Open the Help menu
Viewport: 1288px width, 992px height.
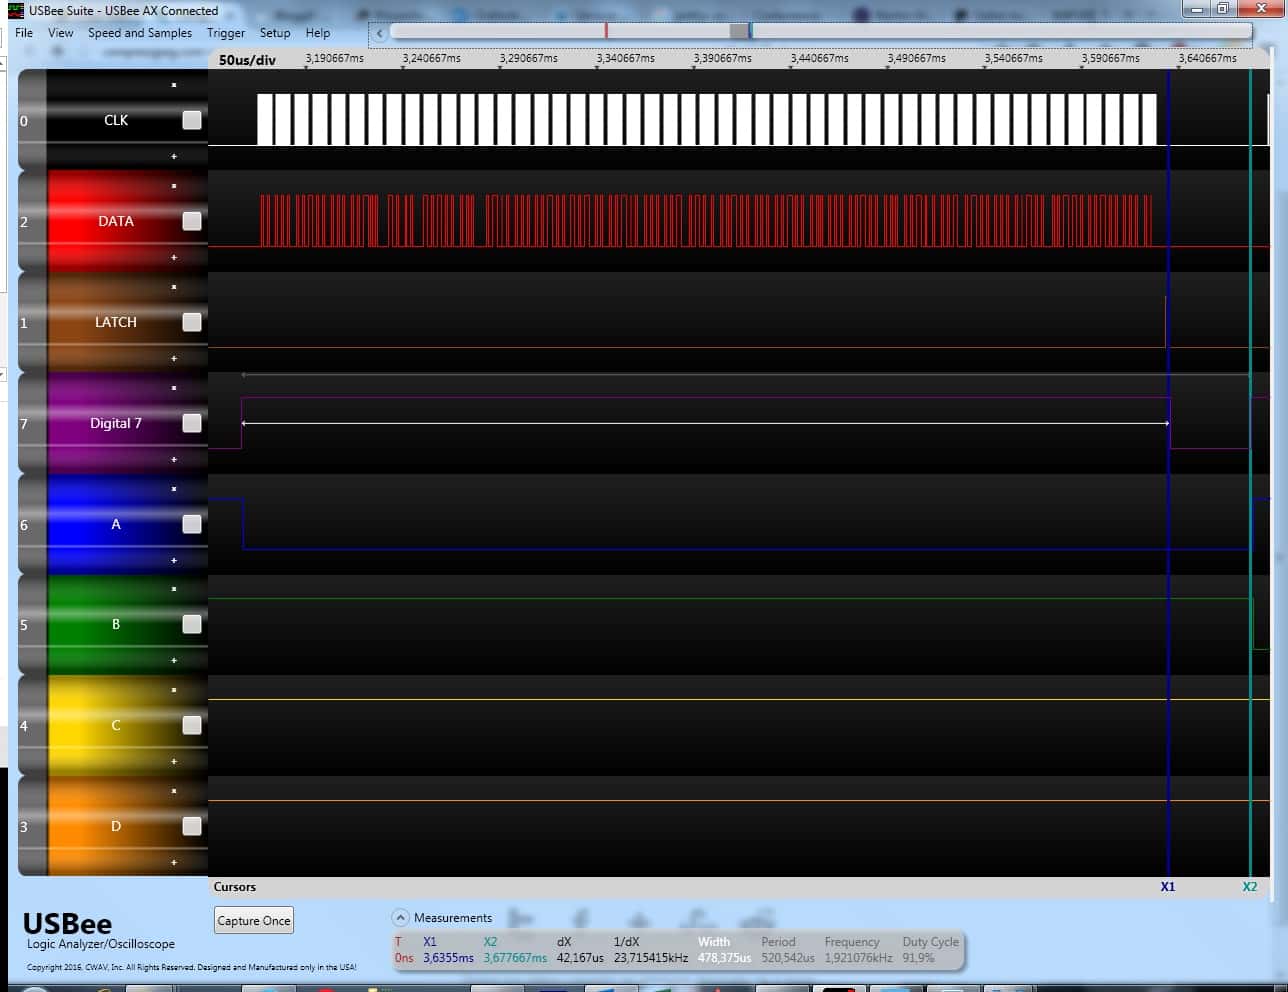click(x=318, y=33)
